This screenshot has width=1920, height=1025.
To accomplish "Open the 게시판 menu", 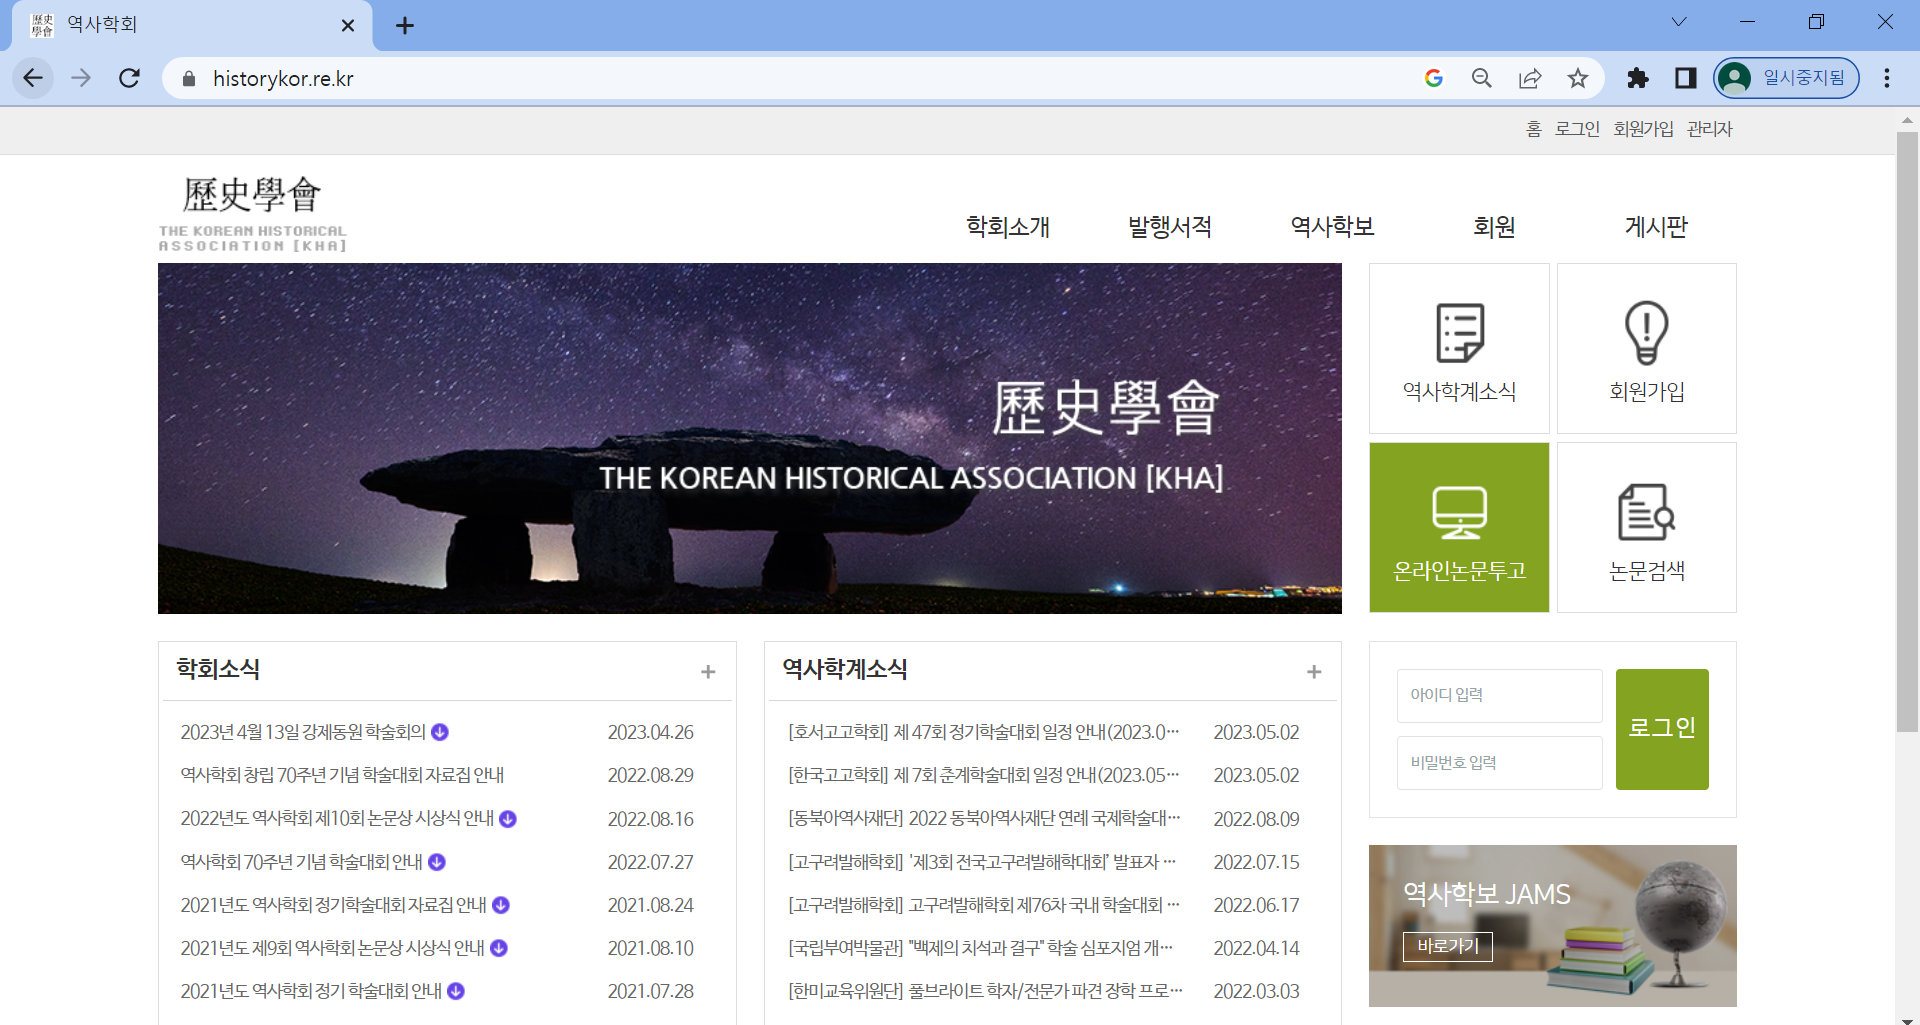I will pyautogui.click(x=1656, y=227).
